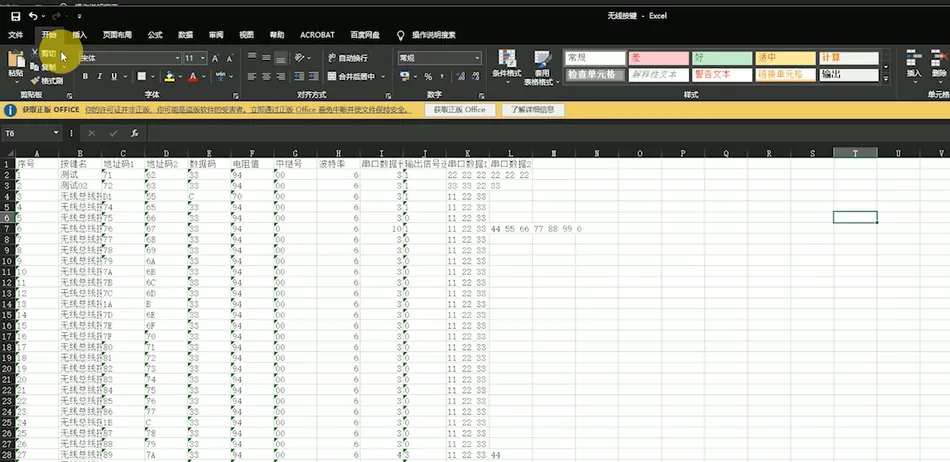
Task: Toggle Italic formatting
Action: pos(99,76)
